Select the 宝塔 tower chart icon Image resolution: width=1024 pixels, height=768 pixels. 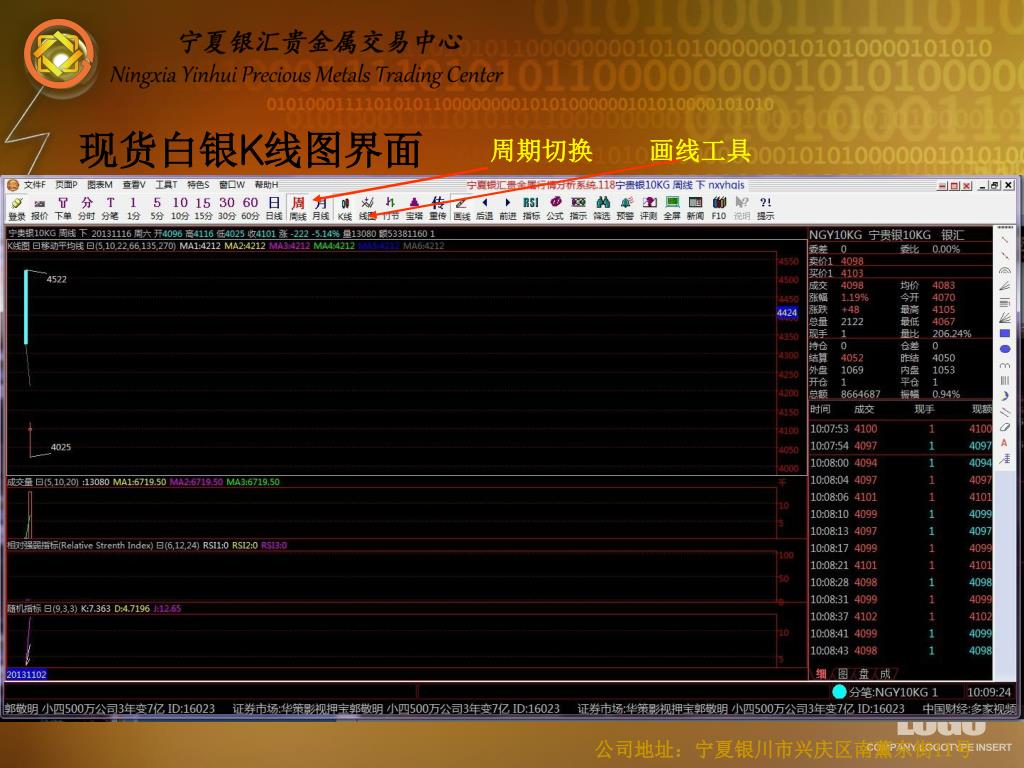coord(414,208)
